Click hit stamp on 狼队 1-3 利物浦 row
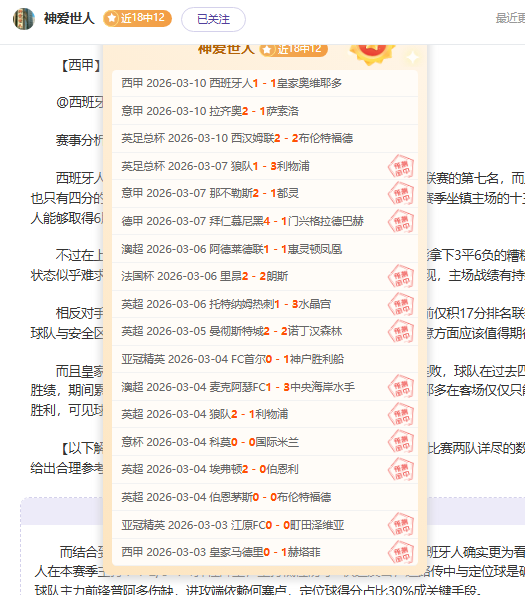Image resolution: width=525 pixels, height=595 pixels. [401, 167]
